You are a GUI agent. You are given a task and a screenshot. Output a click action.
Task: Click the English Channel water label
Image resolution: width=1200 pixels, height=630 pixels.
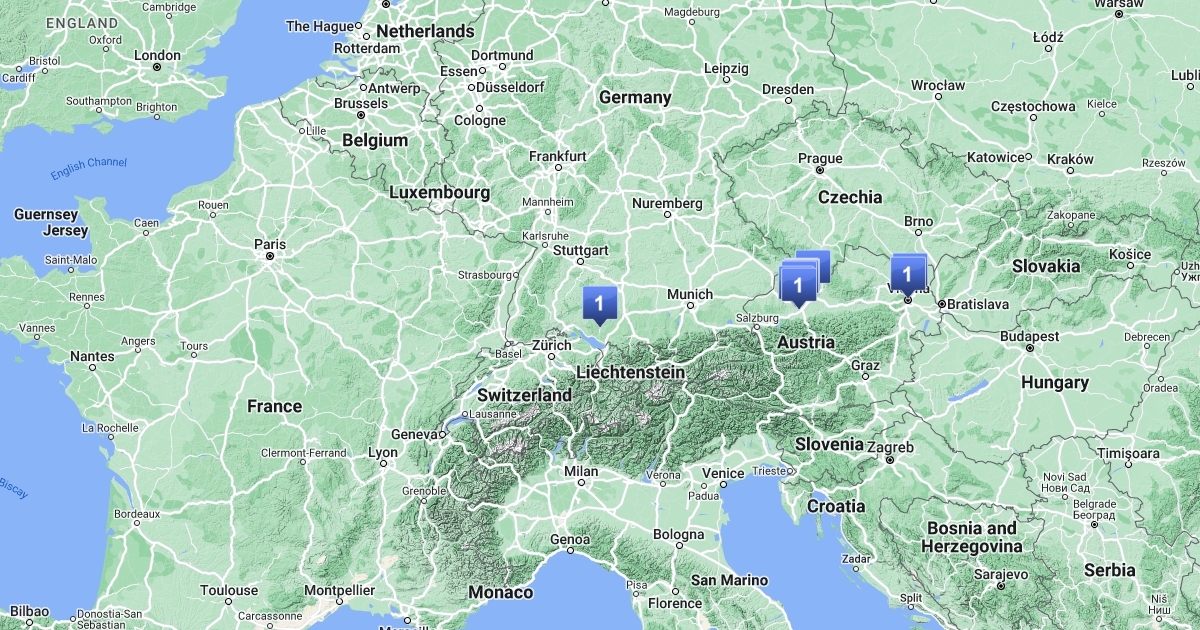click(89, 169)
